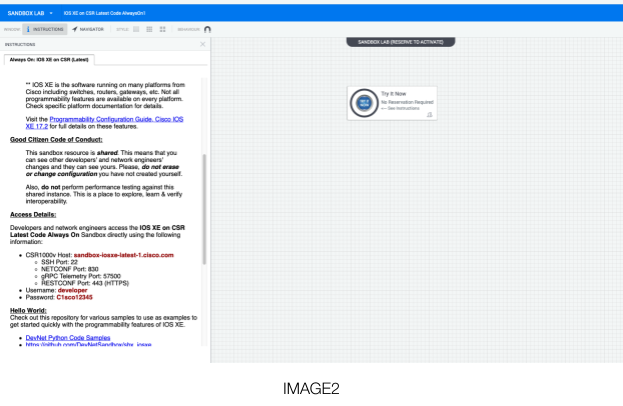This screenshot has height=406, width=623.
Task: Click the gRPC Telemetry Port: 57500 line
Action: [x=81, y=276]
